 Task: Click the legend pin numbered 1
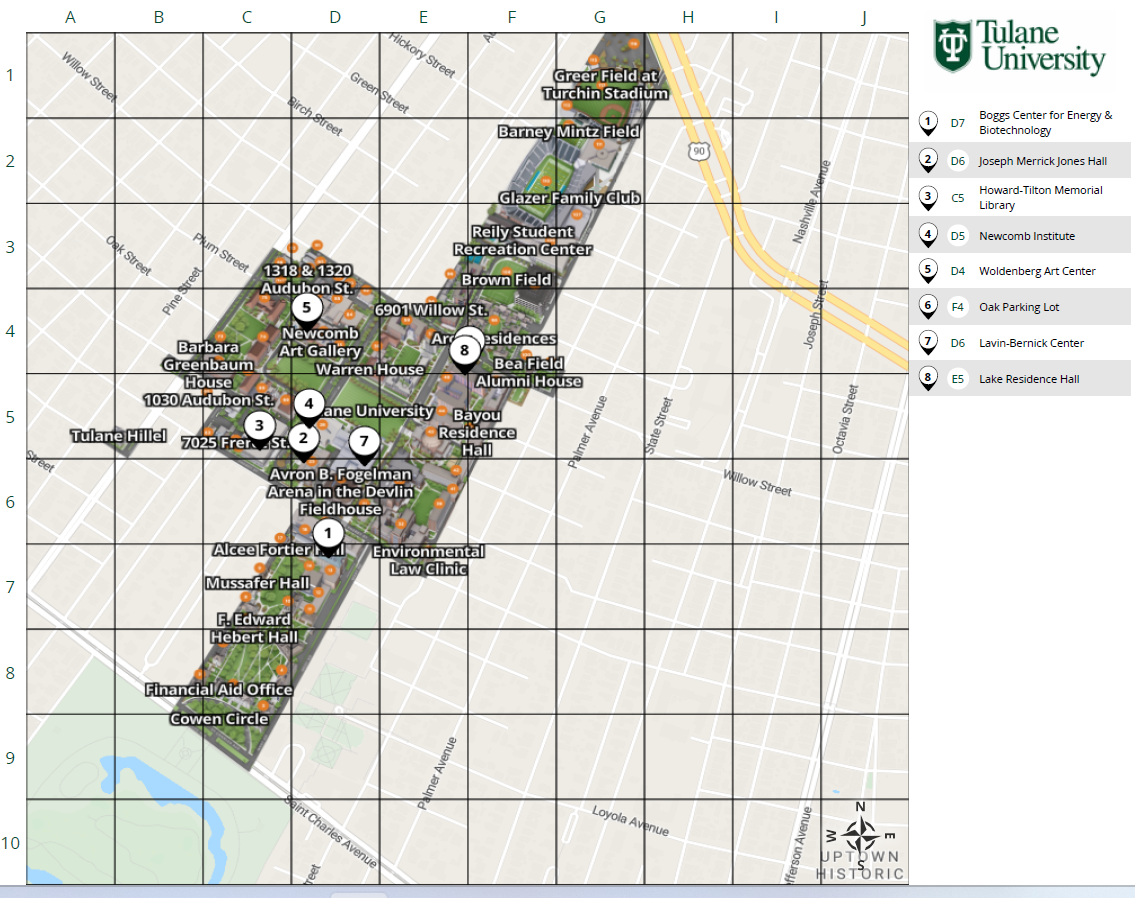(928, 123)
